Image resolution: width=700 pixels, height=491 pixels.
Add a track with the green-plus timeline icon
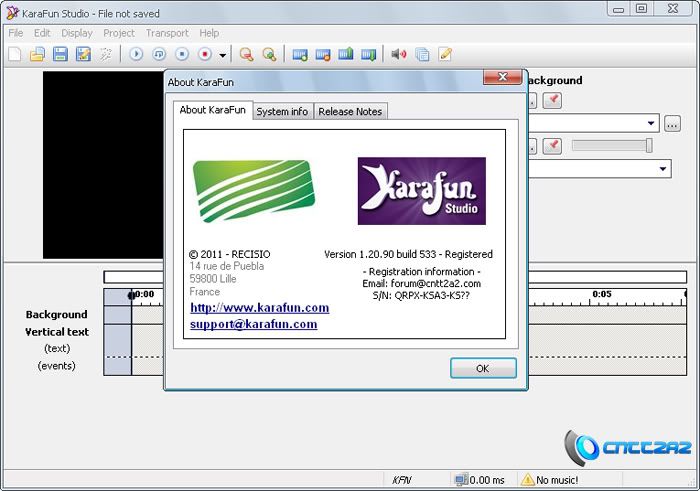300,55
